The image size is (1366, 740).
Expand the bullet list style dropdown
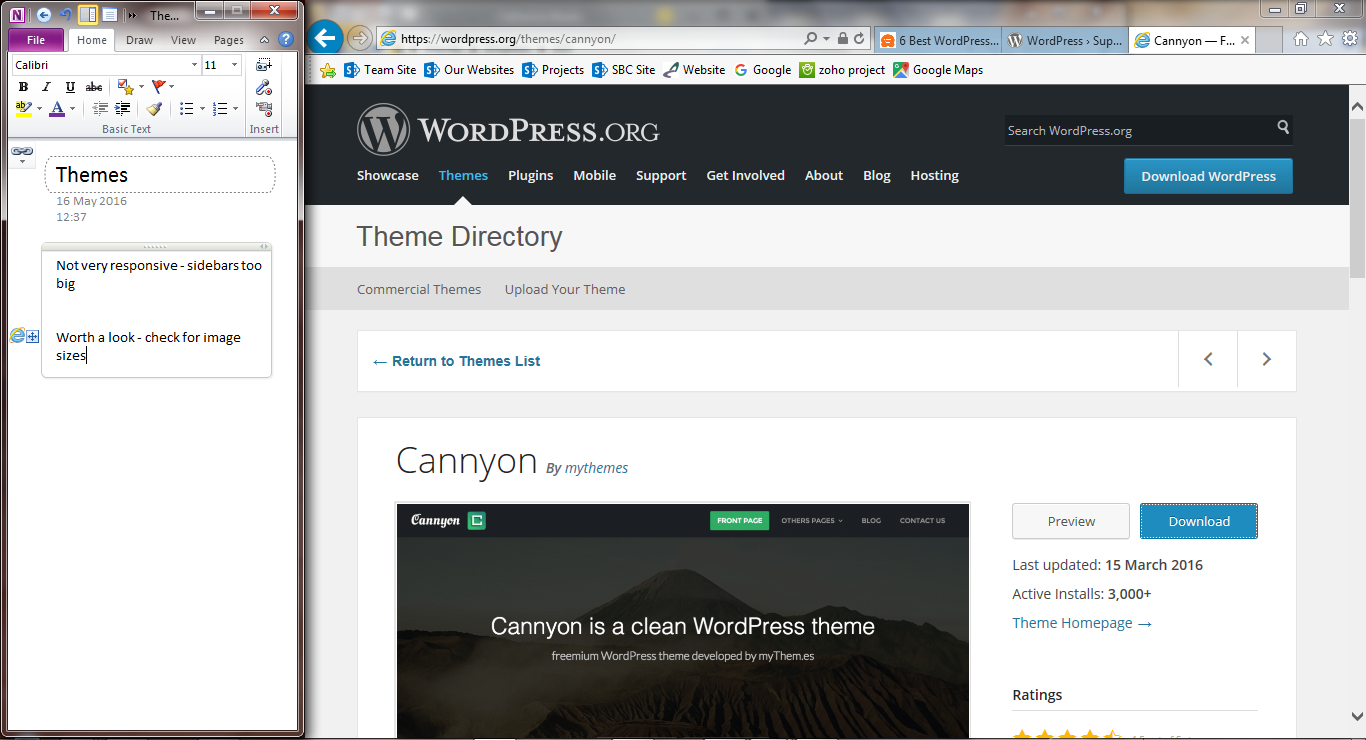click(x=202, y=109)
